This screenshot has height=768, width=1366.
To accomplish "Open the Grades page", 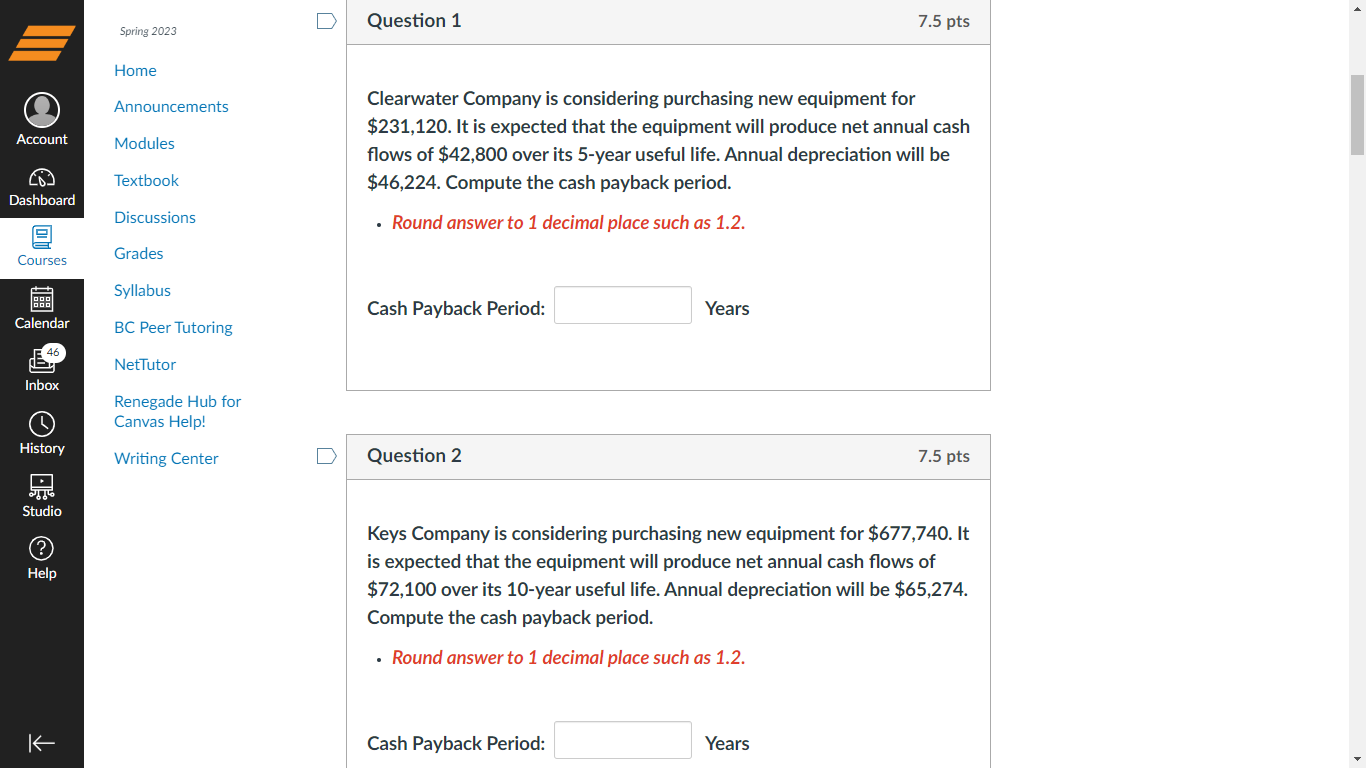I will click(x=138, y=253).
